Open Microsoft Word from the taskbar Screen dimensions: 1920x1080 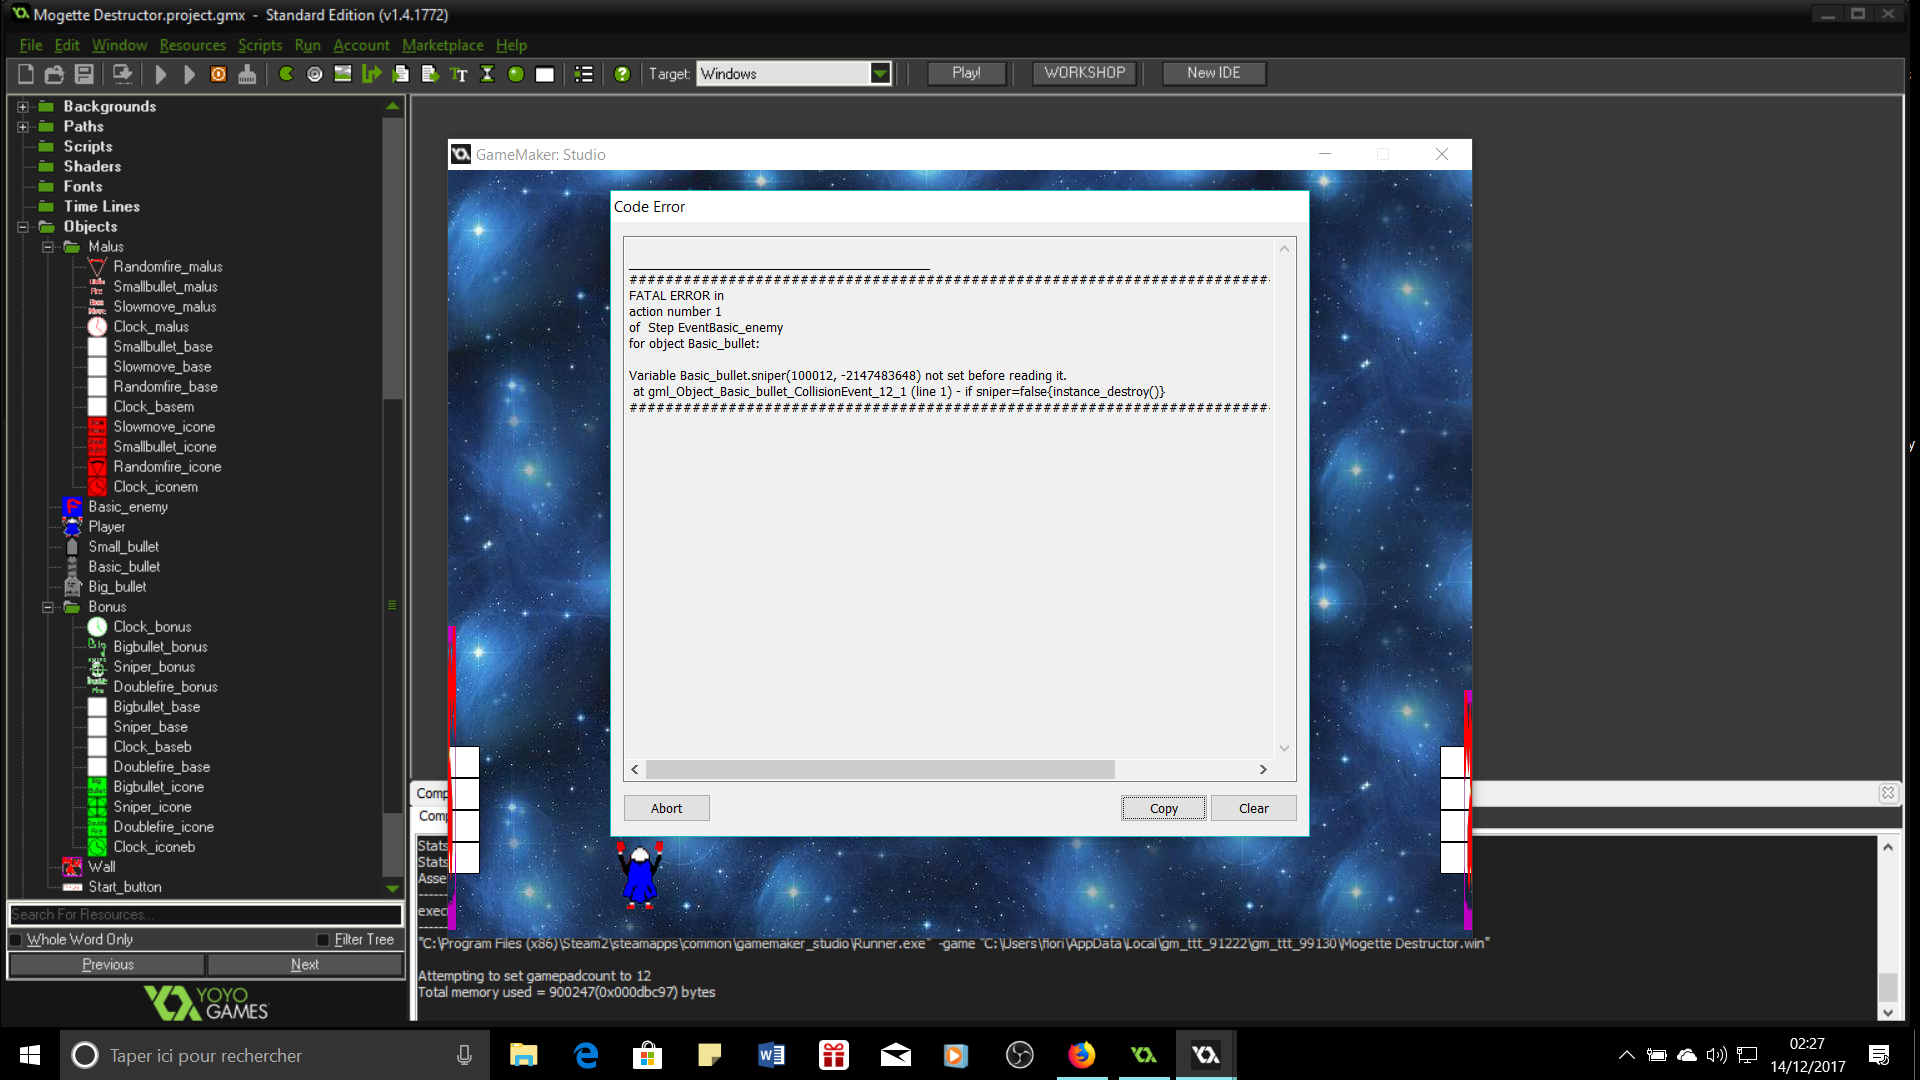(771, 1055)
